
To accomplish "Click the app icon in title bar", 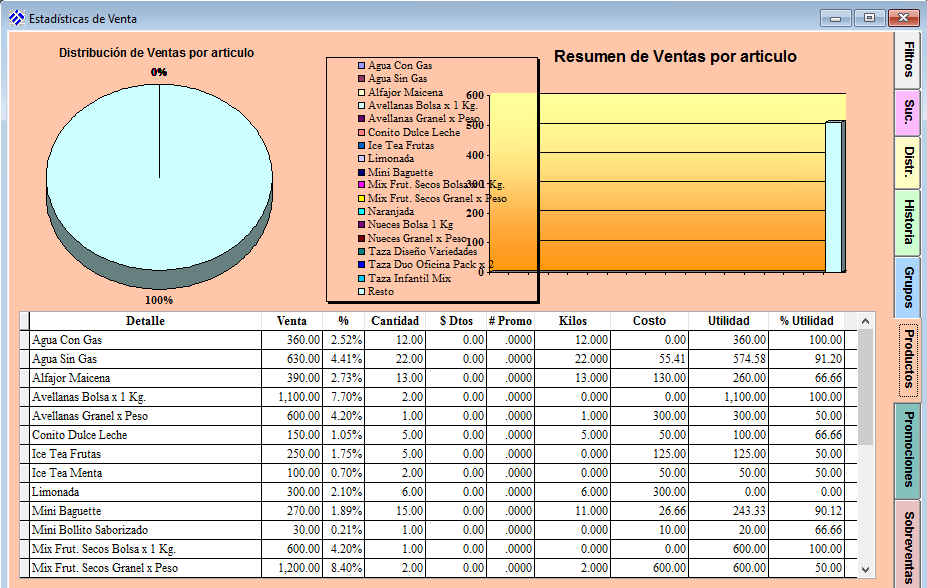I will point(16,18).
